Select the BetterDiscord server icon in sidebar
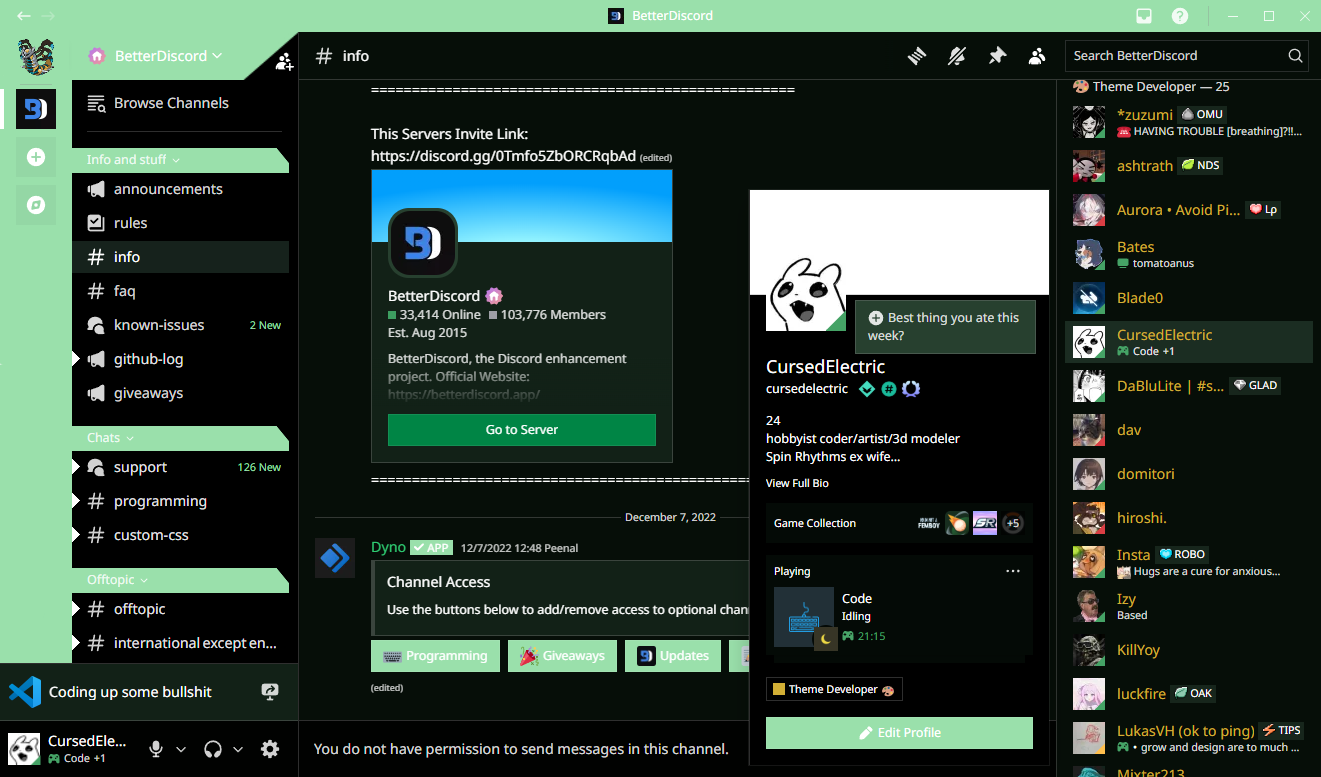The image size is (1321, 777). (x=36, y=108)
